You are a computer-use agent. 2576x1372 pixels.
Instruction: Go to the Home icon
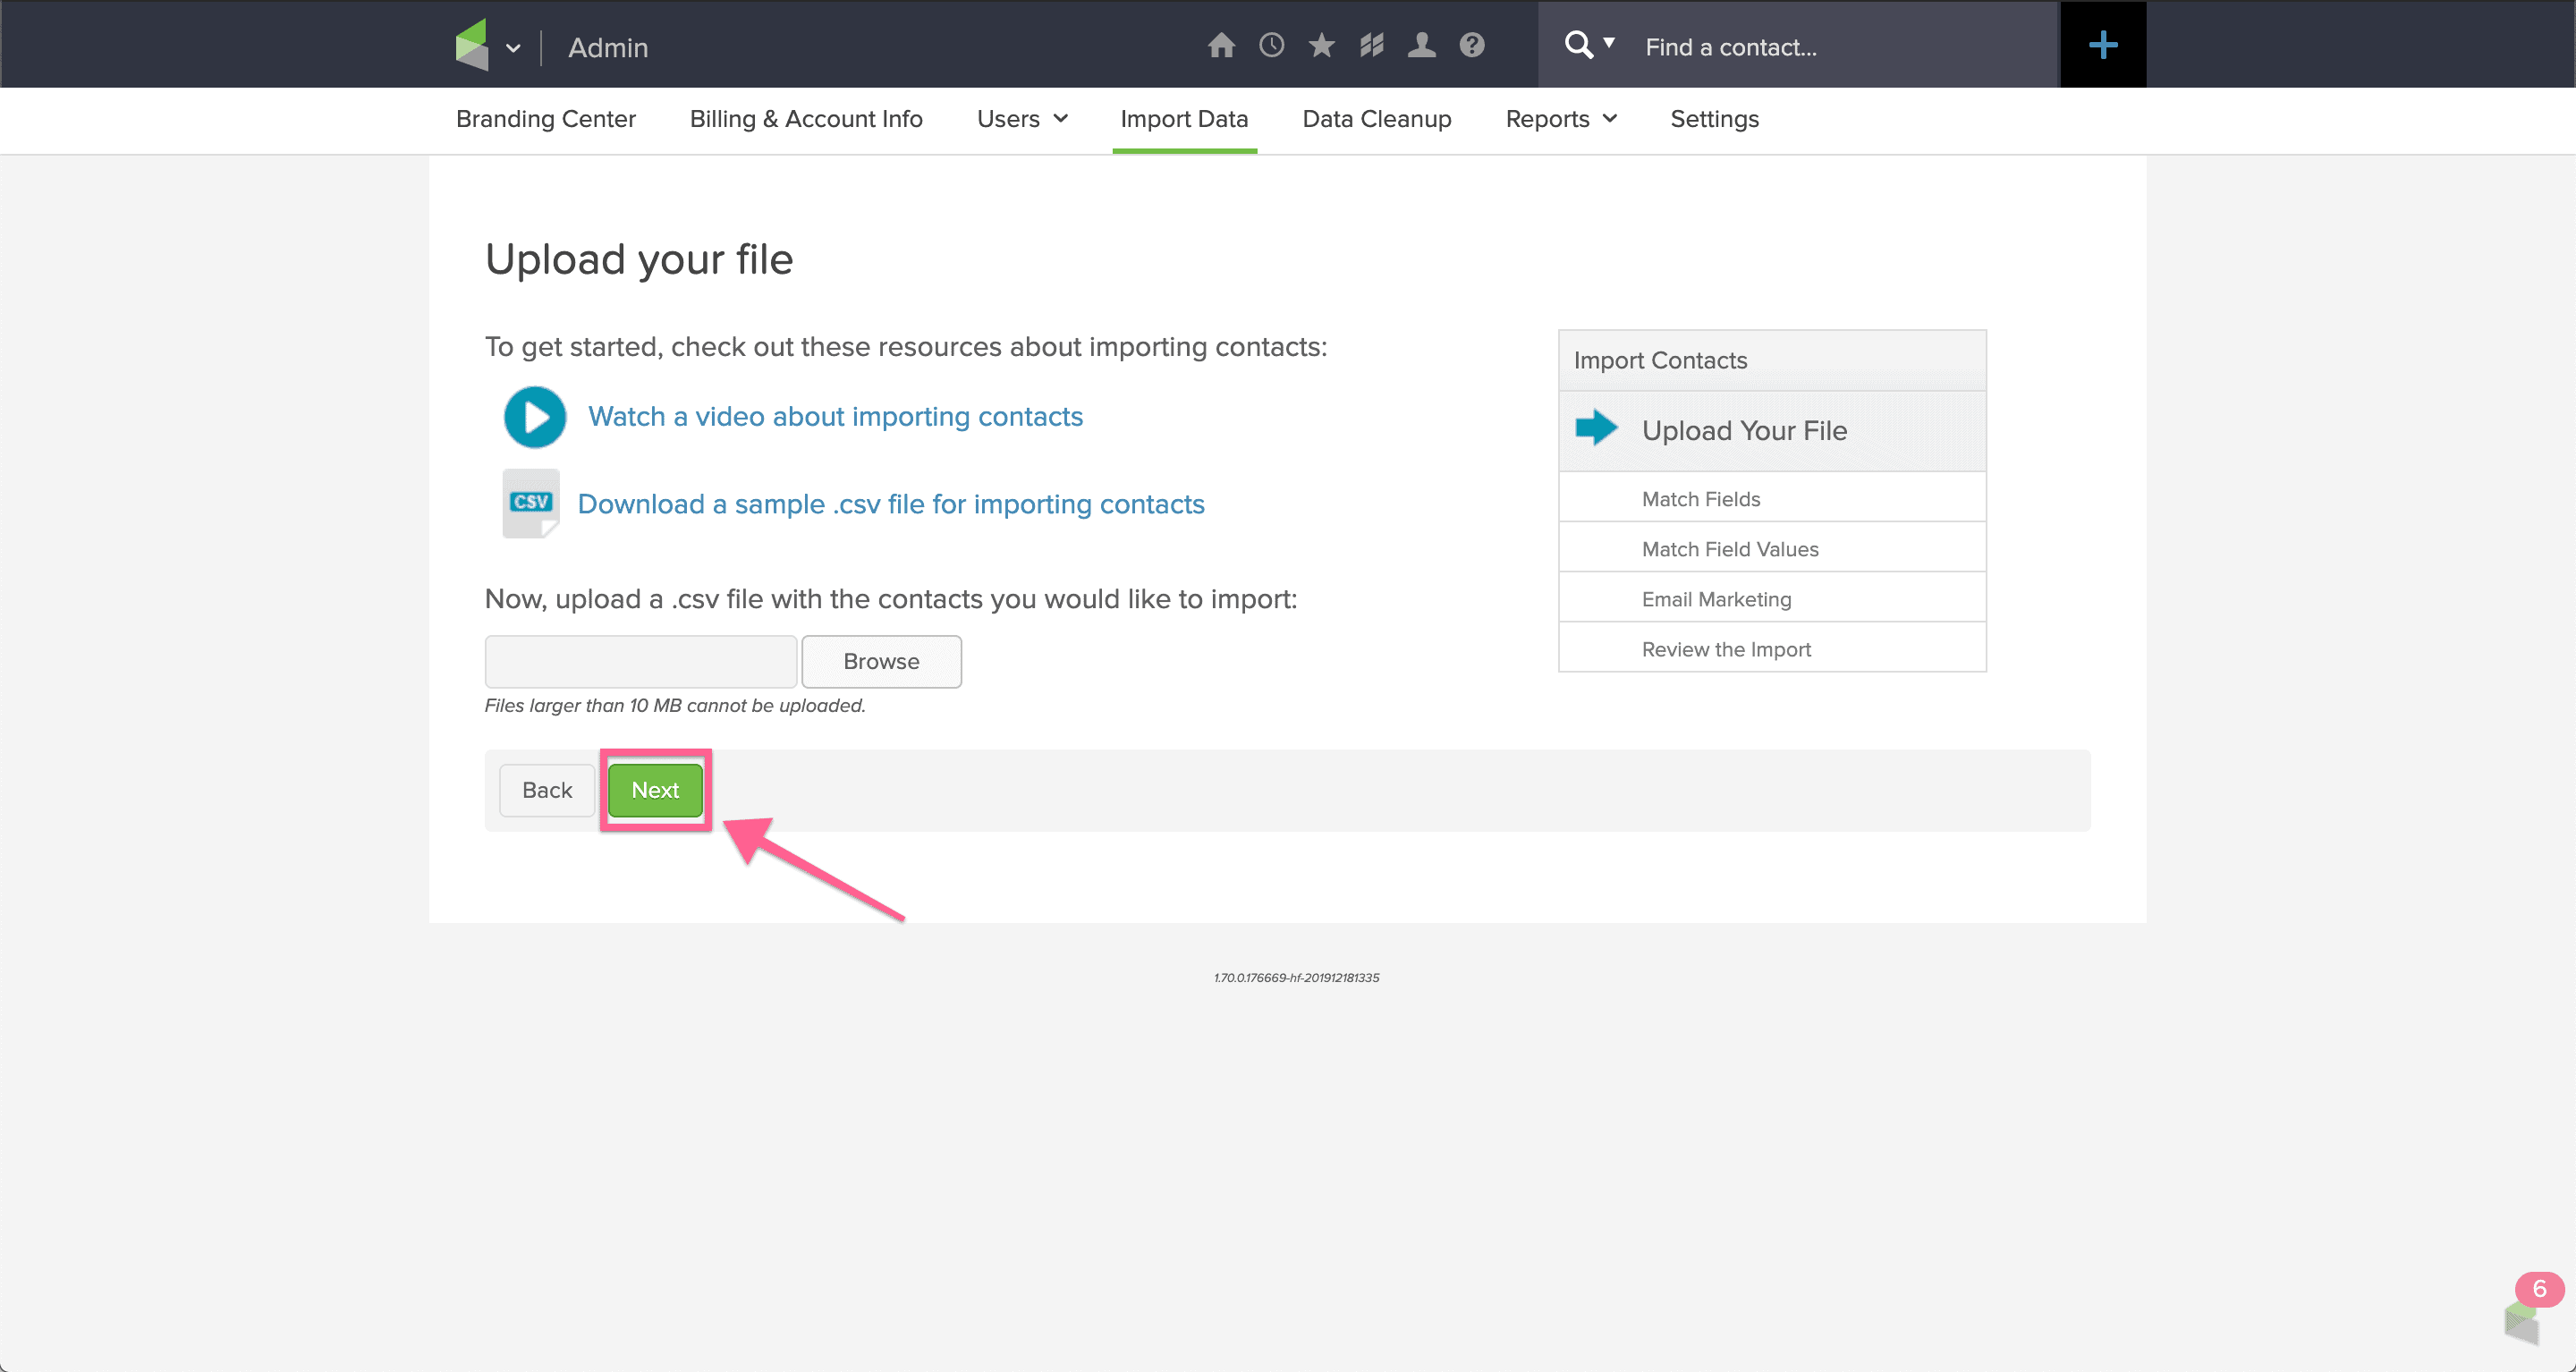point(1221,45)
